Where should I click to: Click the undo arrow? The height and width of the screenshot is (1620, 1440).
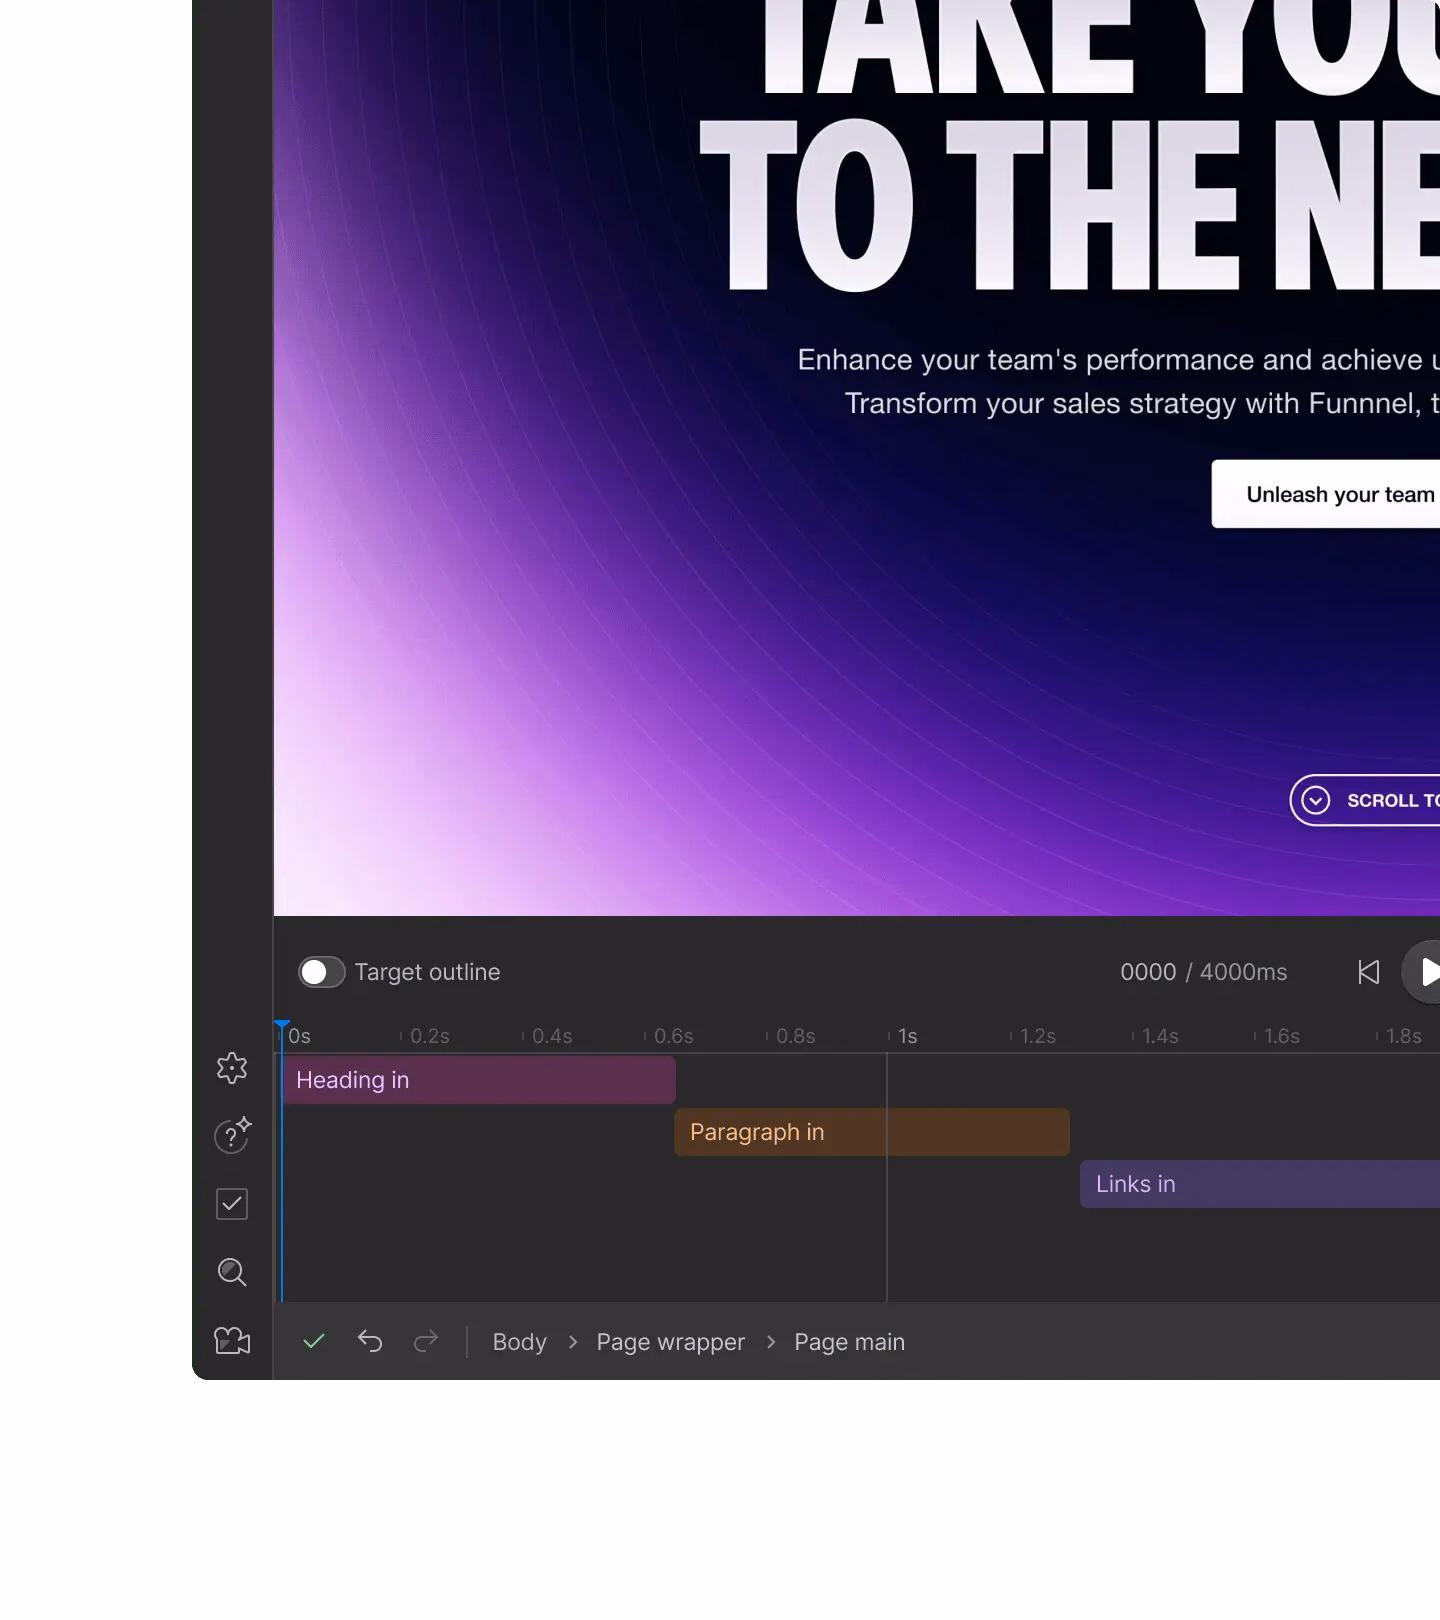pos(370,1341)
